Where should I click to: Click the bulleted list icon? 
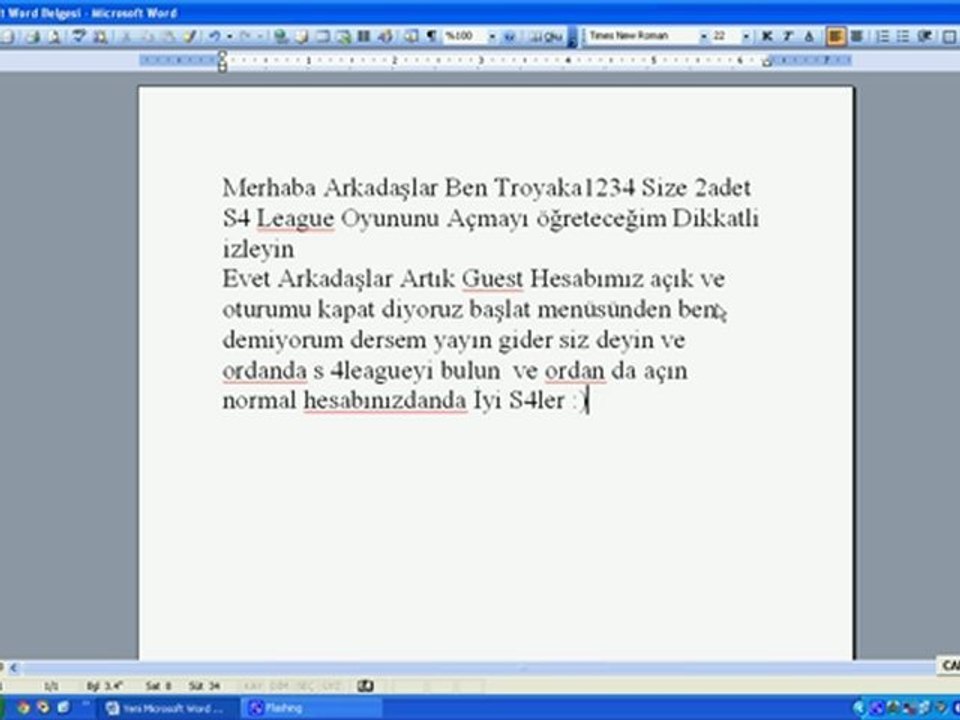(x=903, y=37)
